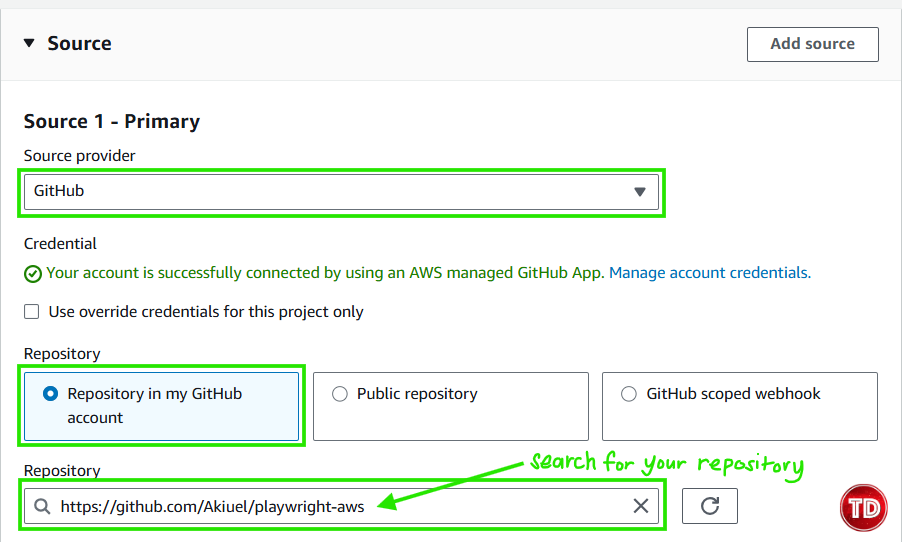Refresh the repository list

(710, 506)
